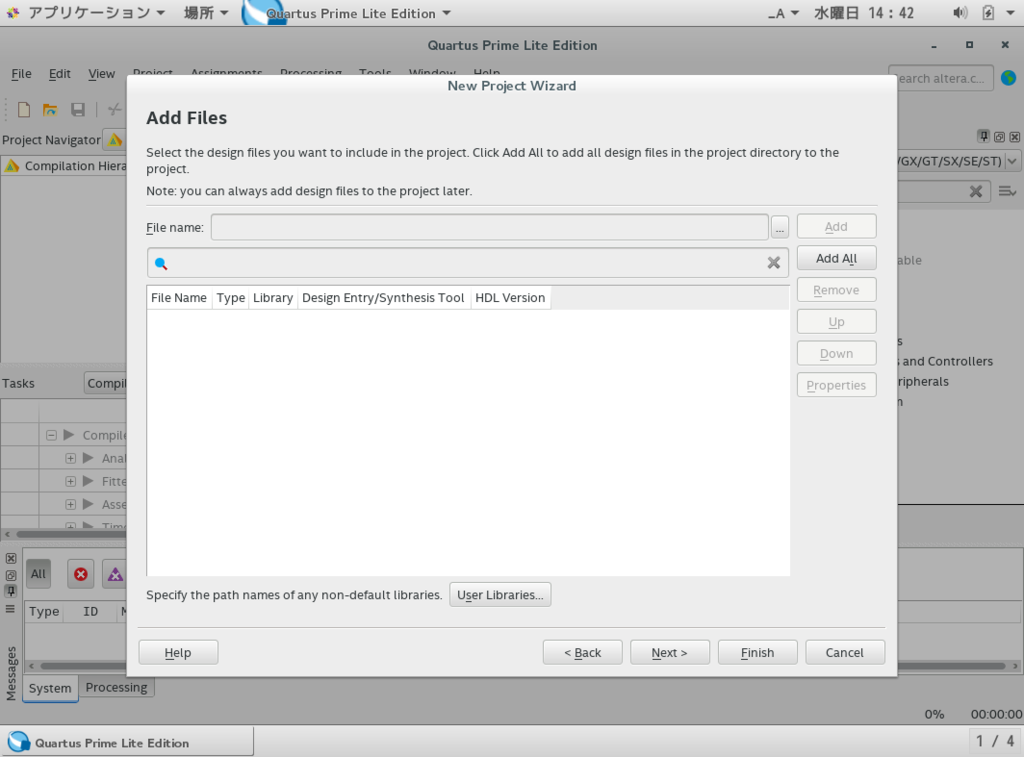Clear the file filter with X icon

click(x=773, y=263)
